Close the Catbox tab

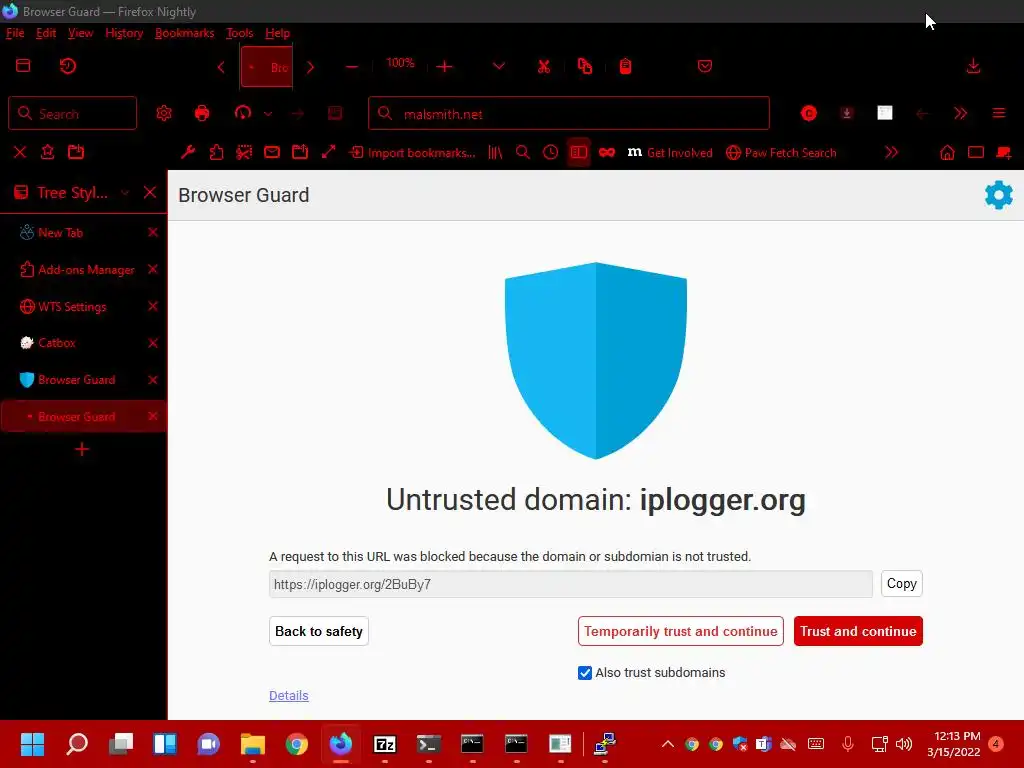(x=153, y=343)
